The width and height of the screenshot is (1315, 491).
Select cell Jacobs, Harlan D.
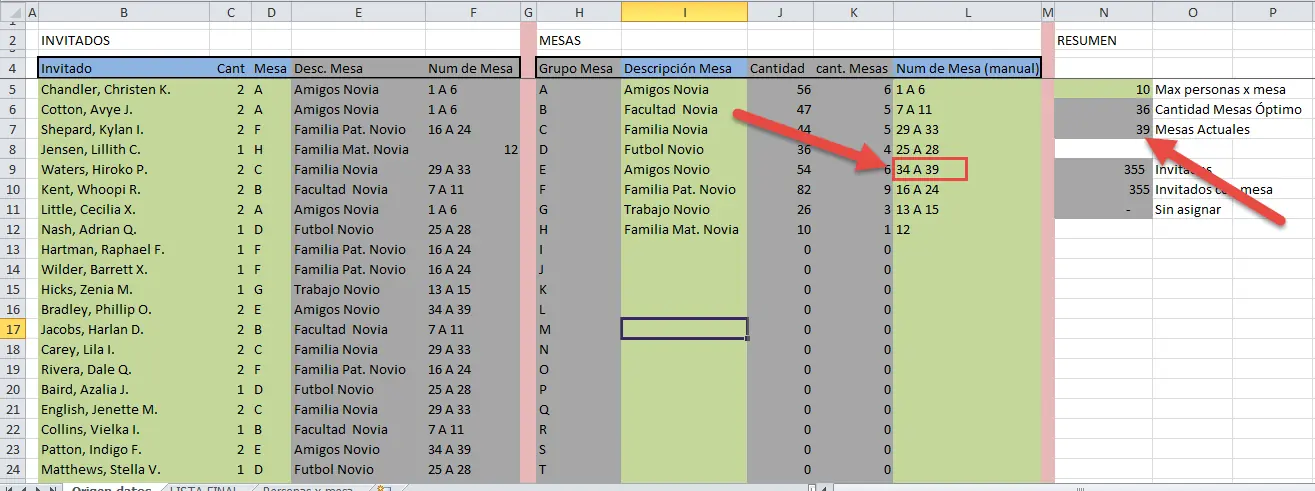coord(124,329)
